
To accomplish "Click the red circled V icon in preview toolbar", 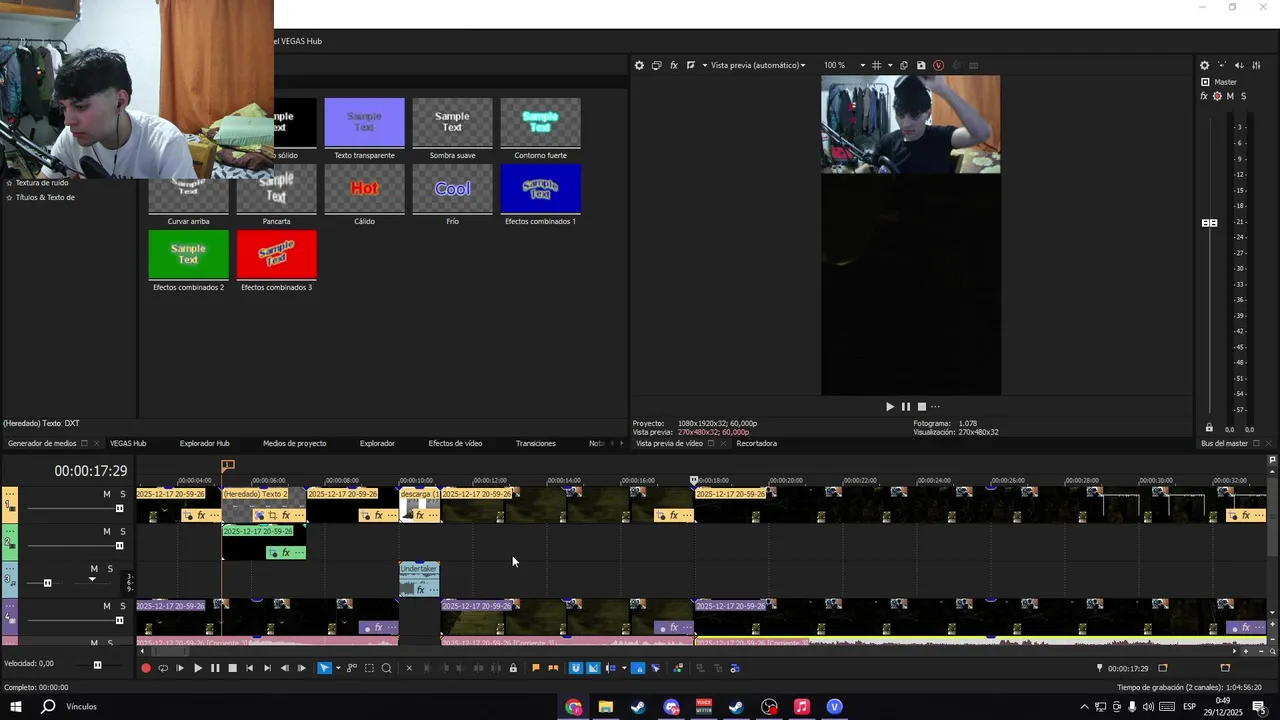I will coord(938,65).
